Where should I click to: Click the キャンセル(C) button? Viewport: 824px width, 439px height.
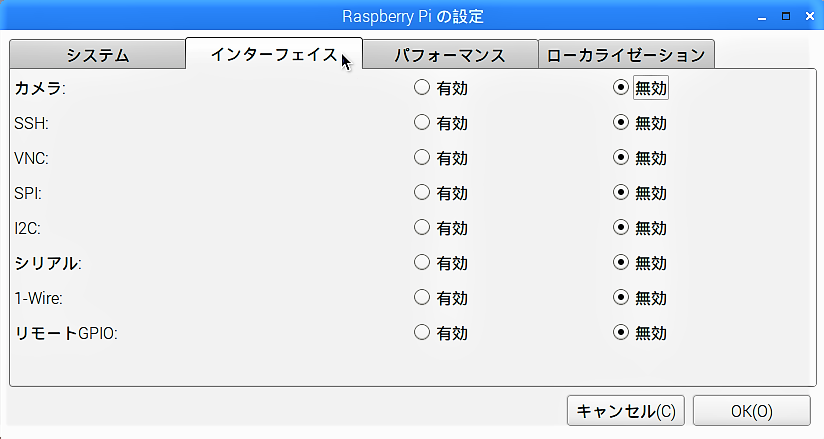(625, 411)
